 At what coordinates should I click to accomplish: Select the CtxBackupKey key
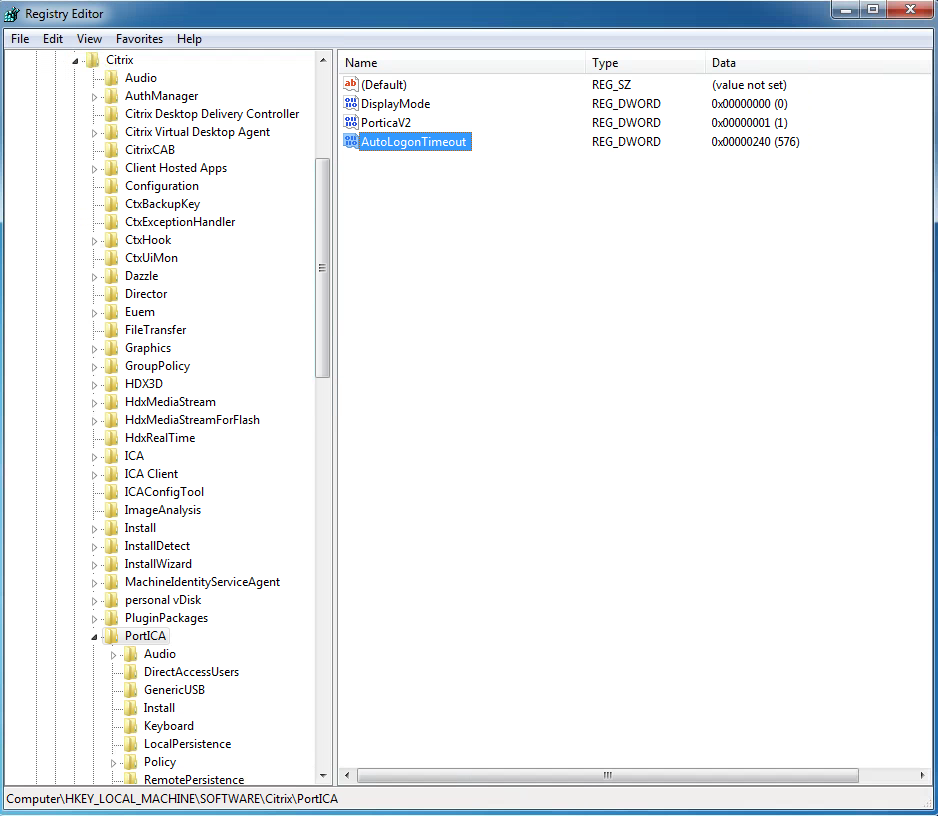click(162, 204)
